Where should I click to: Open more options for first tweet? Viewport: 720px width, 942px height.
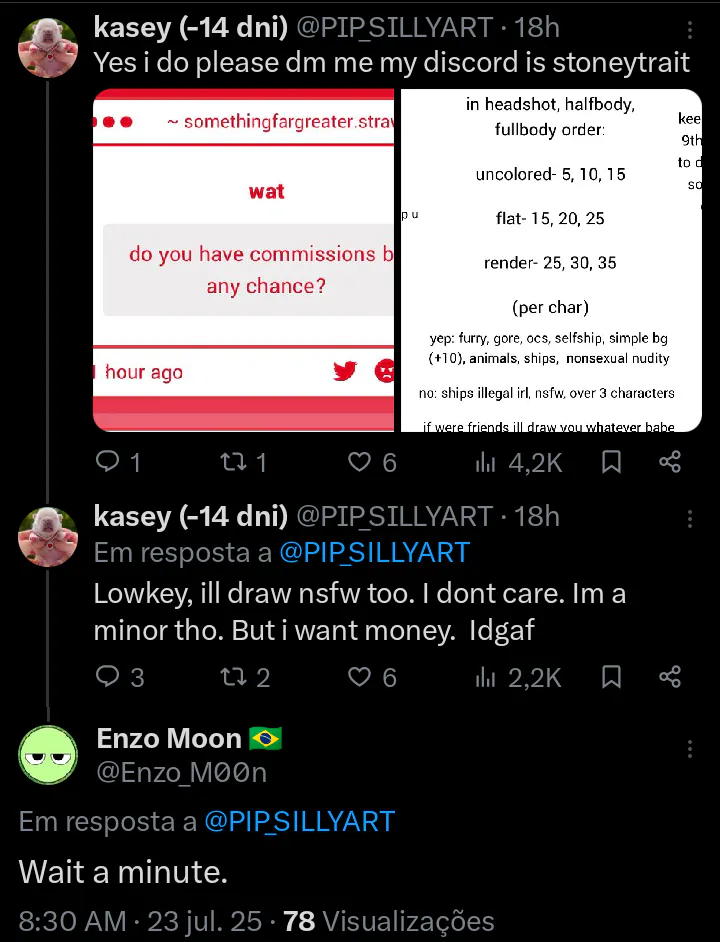click(690, 29)
